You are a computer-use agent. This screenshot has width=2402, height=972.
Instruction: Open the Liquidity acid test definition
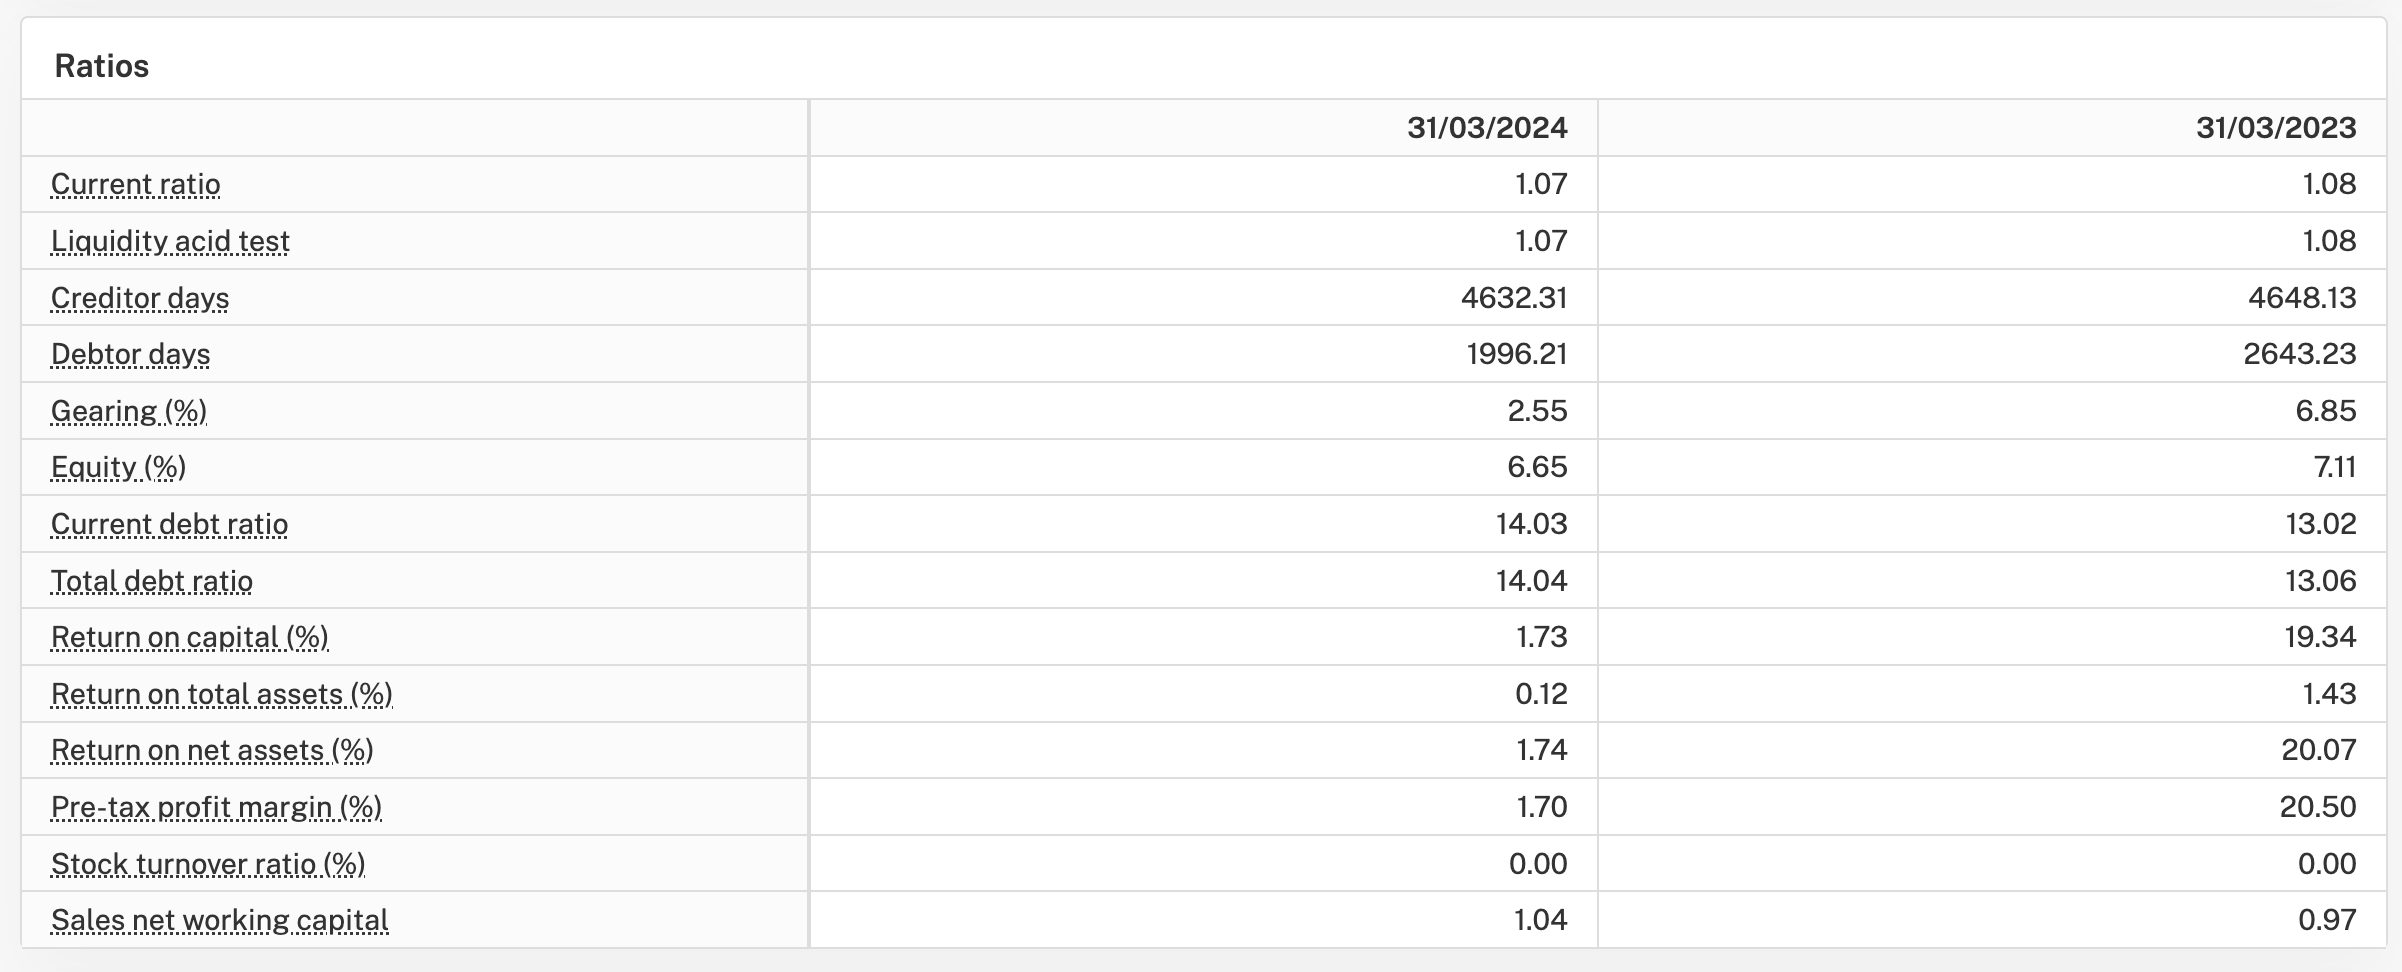tap(170, 241)
